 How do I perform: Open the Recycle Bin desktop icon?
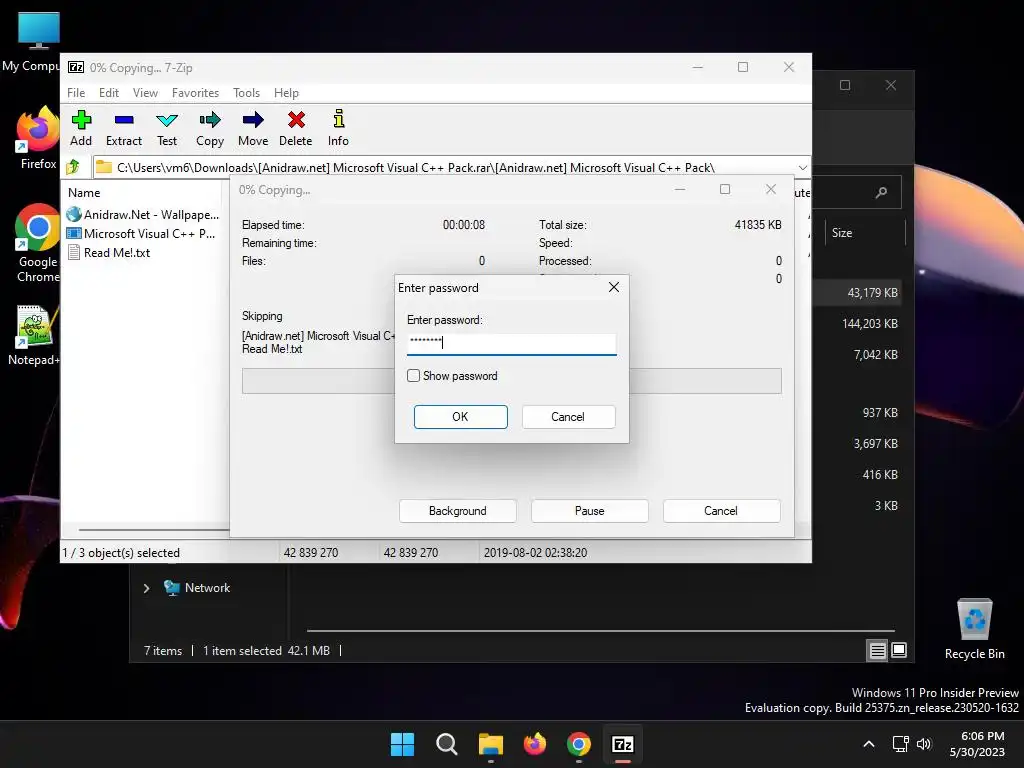974,630
